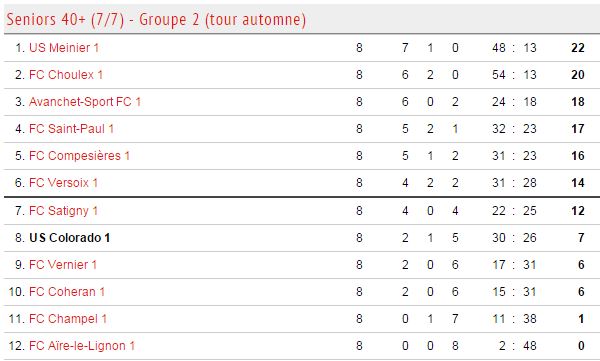Viewport: 600px width, 361px height.
Task: Click FC Satigny's 12 points total
Action: click(x=577, y=211)
